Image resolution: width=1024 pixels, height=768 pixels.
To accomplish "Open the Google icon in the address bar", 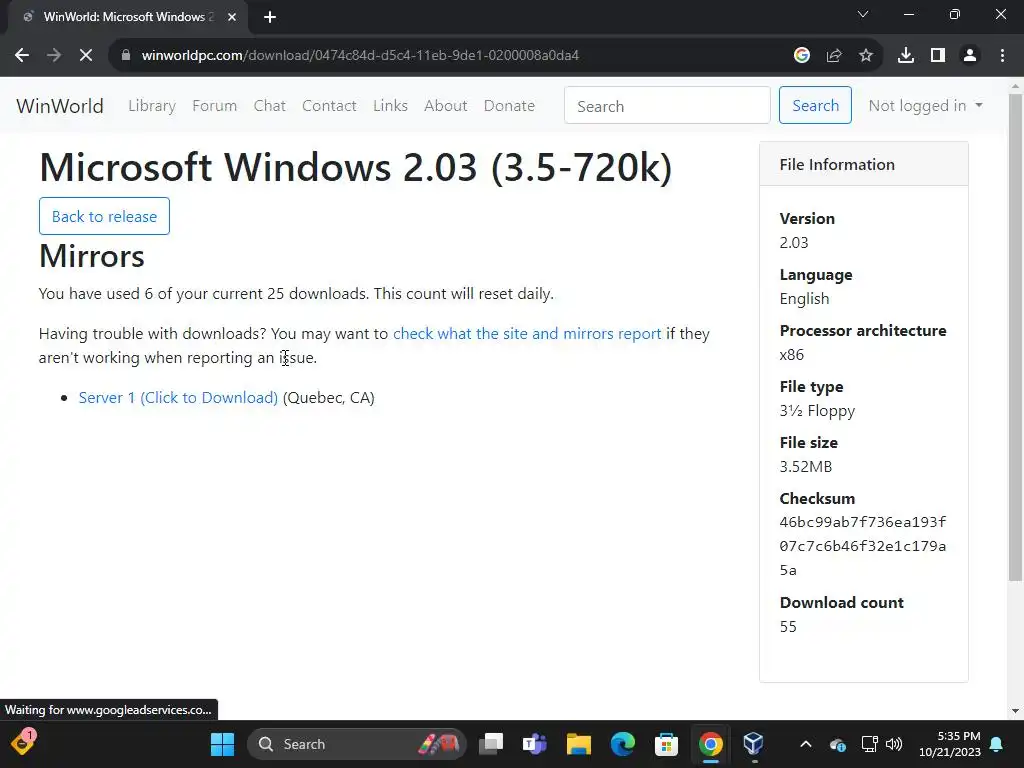I will 802,56.
